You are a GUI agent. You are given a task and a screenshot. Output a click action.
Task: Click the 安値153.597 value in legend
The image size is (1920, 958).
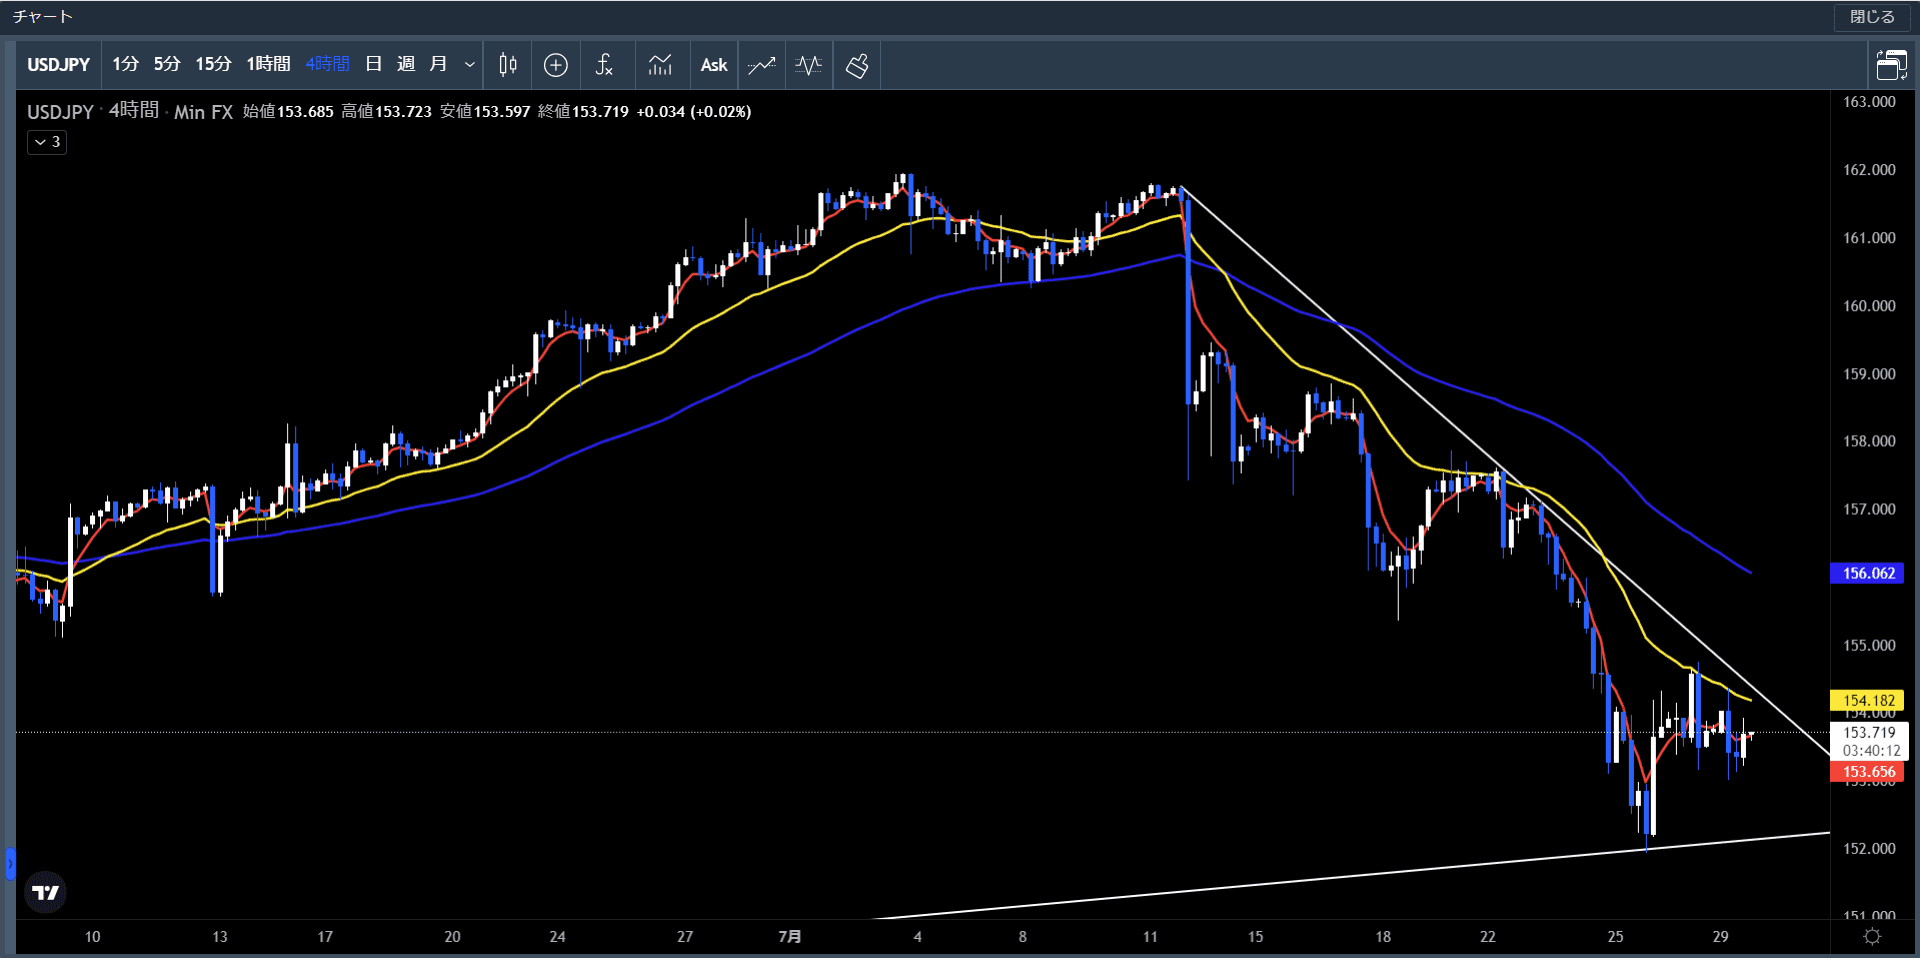coord(485,112)
